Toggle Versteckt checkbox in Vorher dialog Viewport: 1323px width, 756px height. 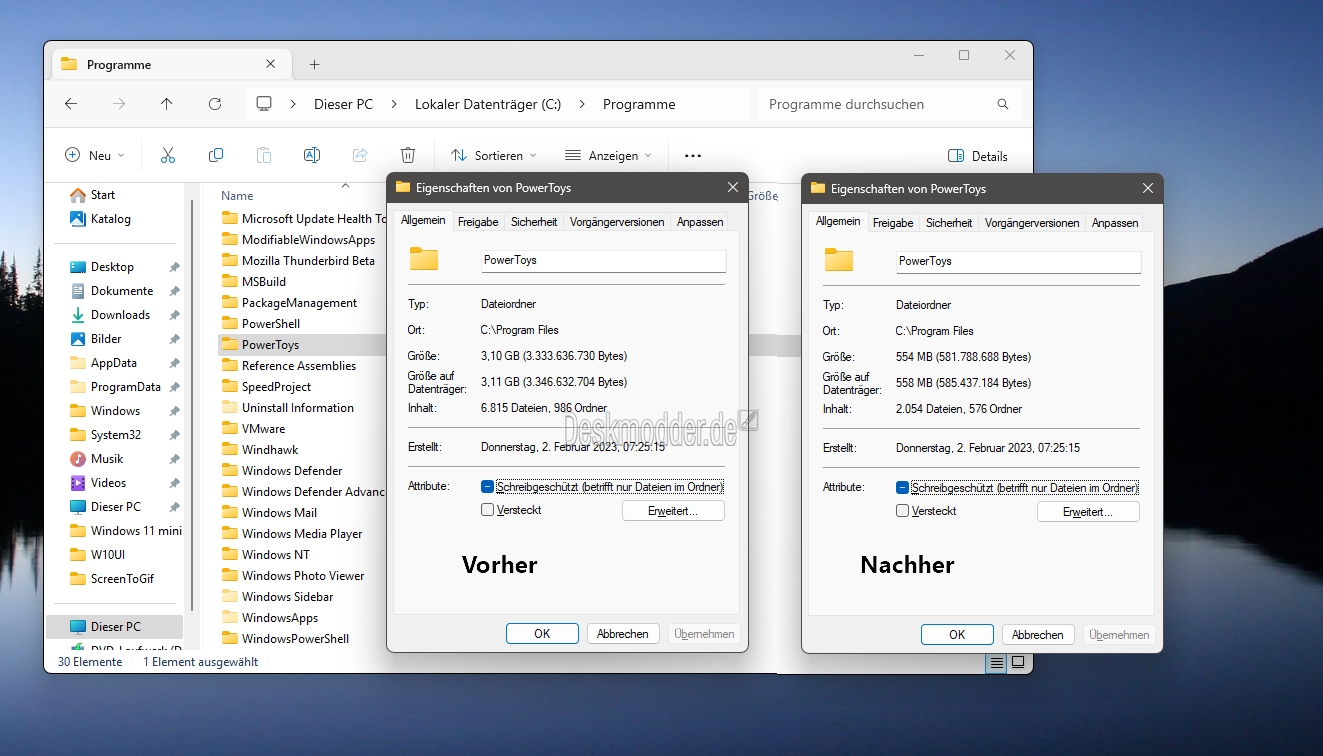487,510
